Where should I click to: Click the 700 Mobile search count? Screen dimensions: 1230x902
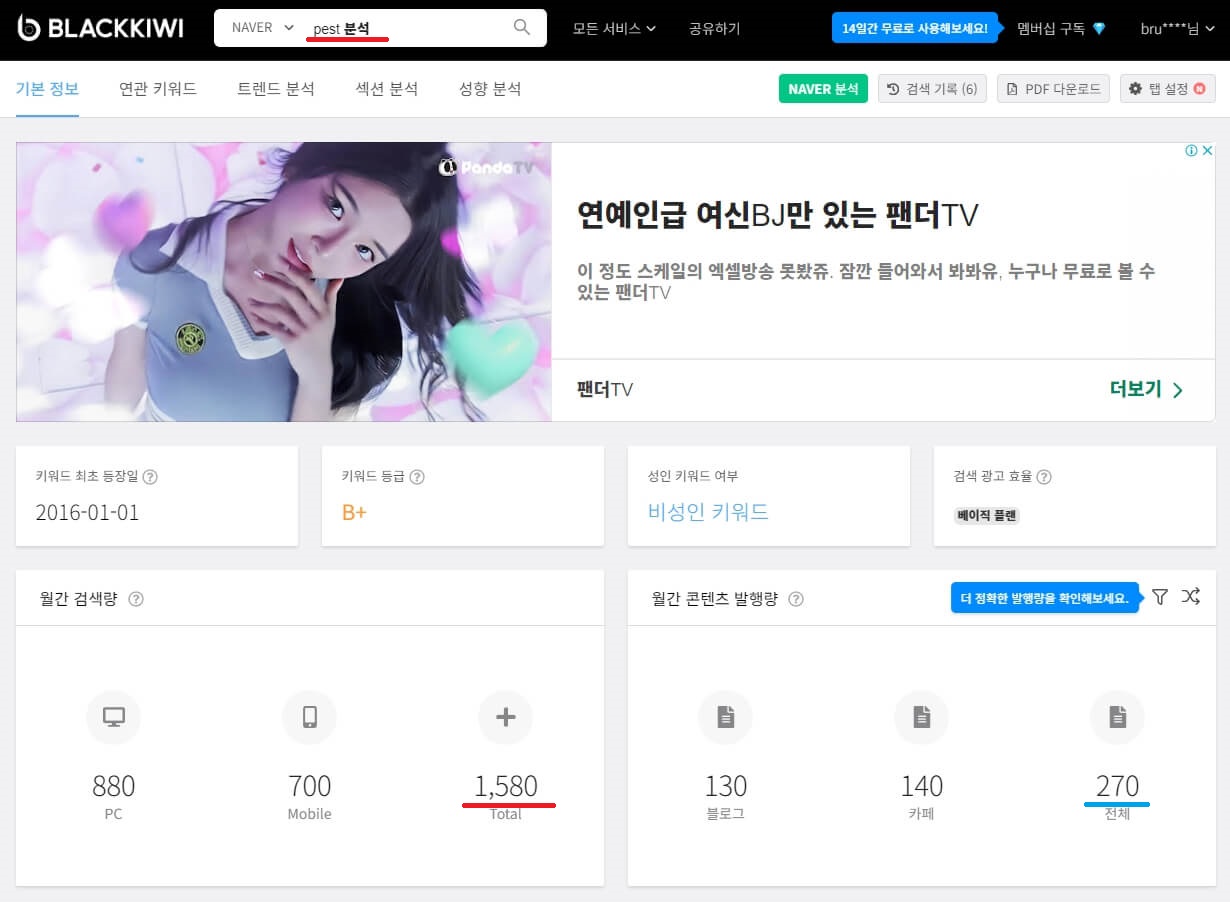tap(309, 786)
